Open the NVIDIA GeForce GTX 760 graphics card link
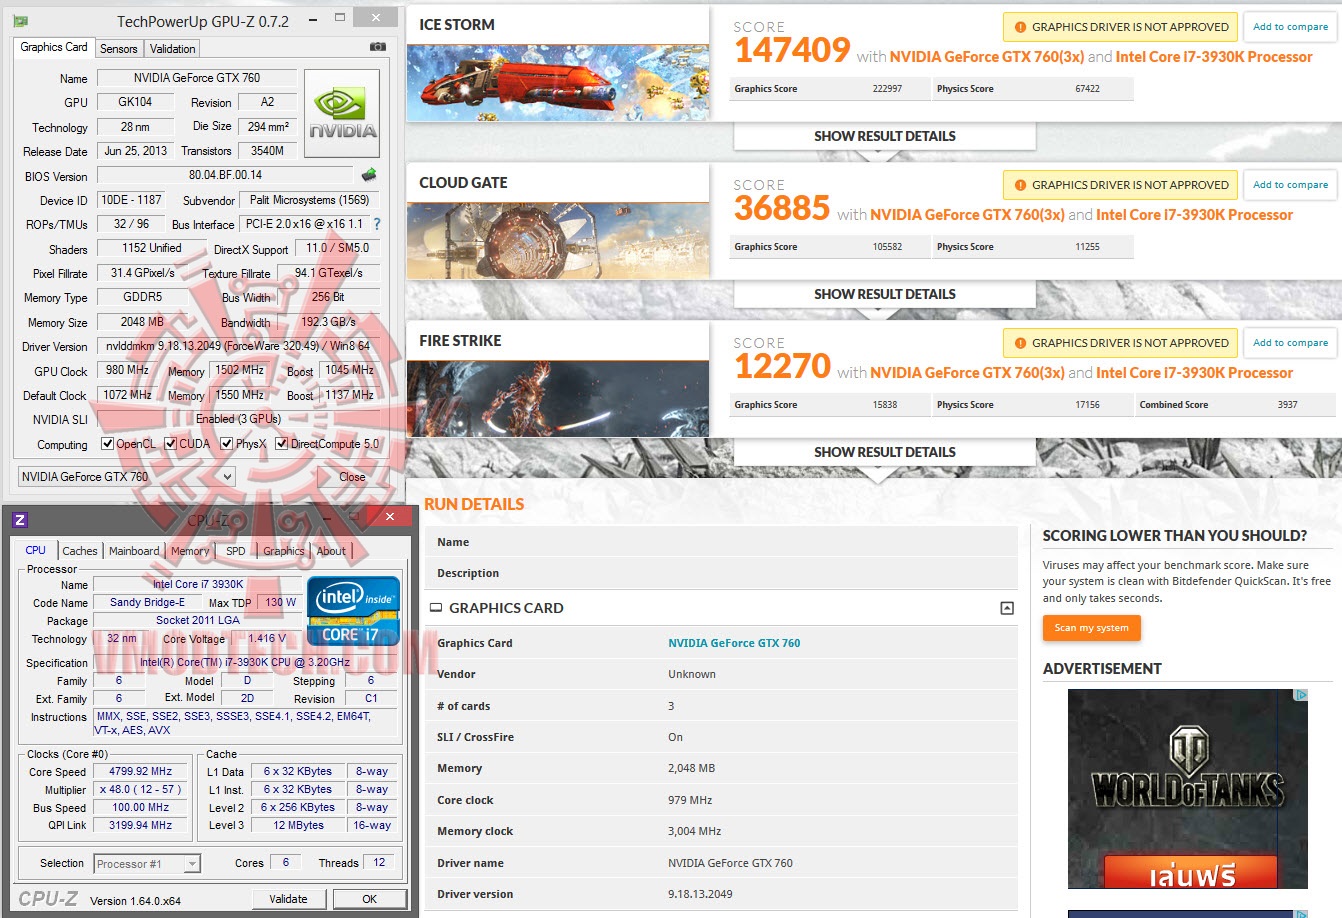Image resolution: width=1342 pixels, height=918 pixels. tap(734, 643)
